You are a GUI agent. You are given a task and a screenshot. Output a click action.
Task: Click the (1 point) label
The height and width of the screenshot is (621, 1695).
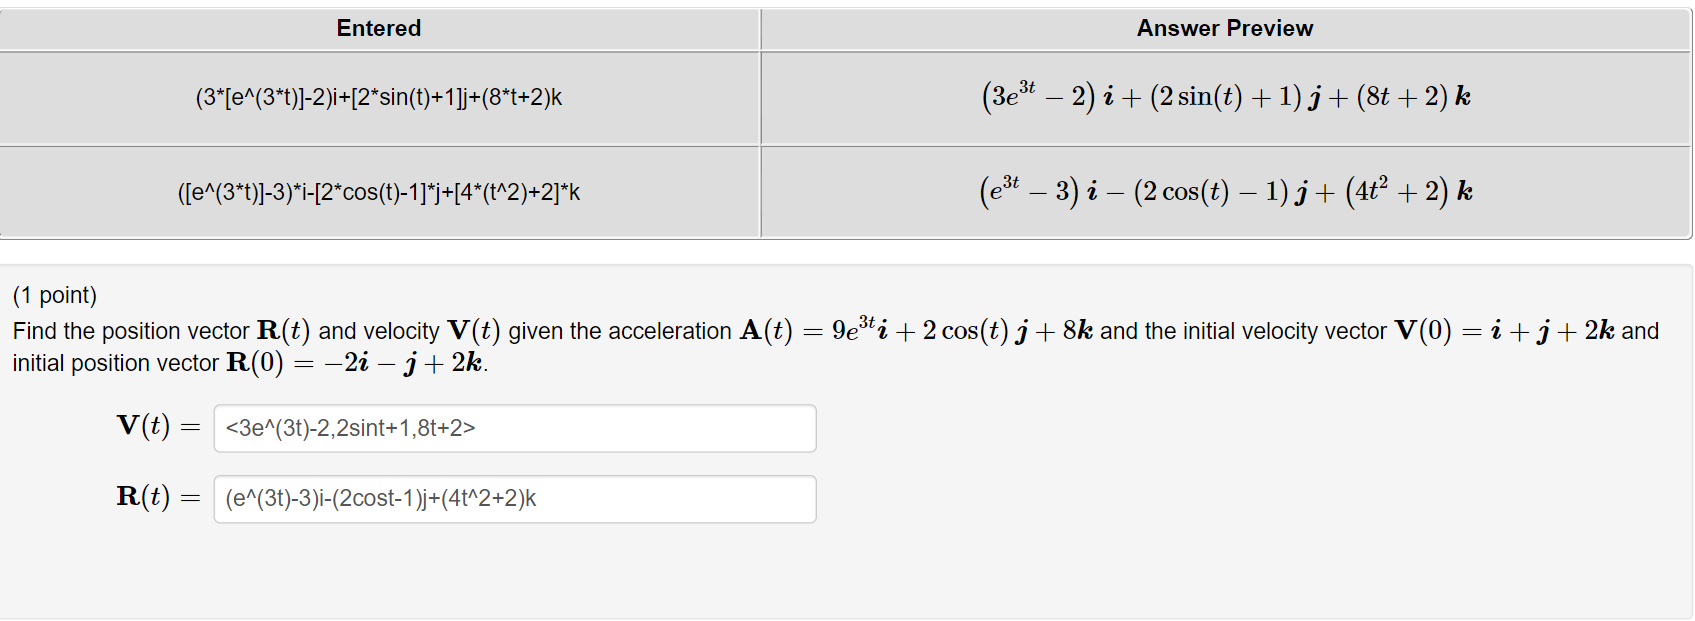coord(54,295)
